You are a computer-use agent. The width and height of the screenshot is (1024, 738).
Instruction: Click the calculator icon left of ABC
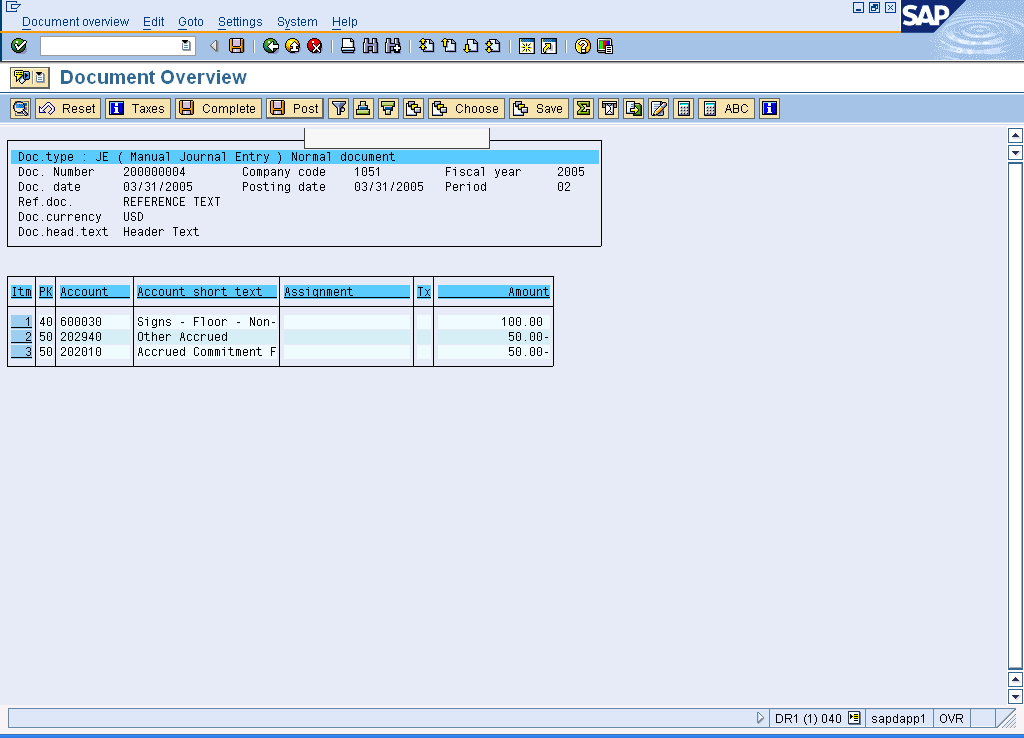click(683, 108)
